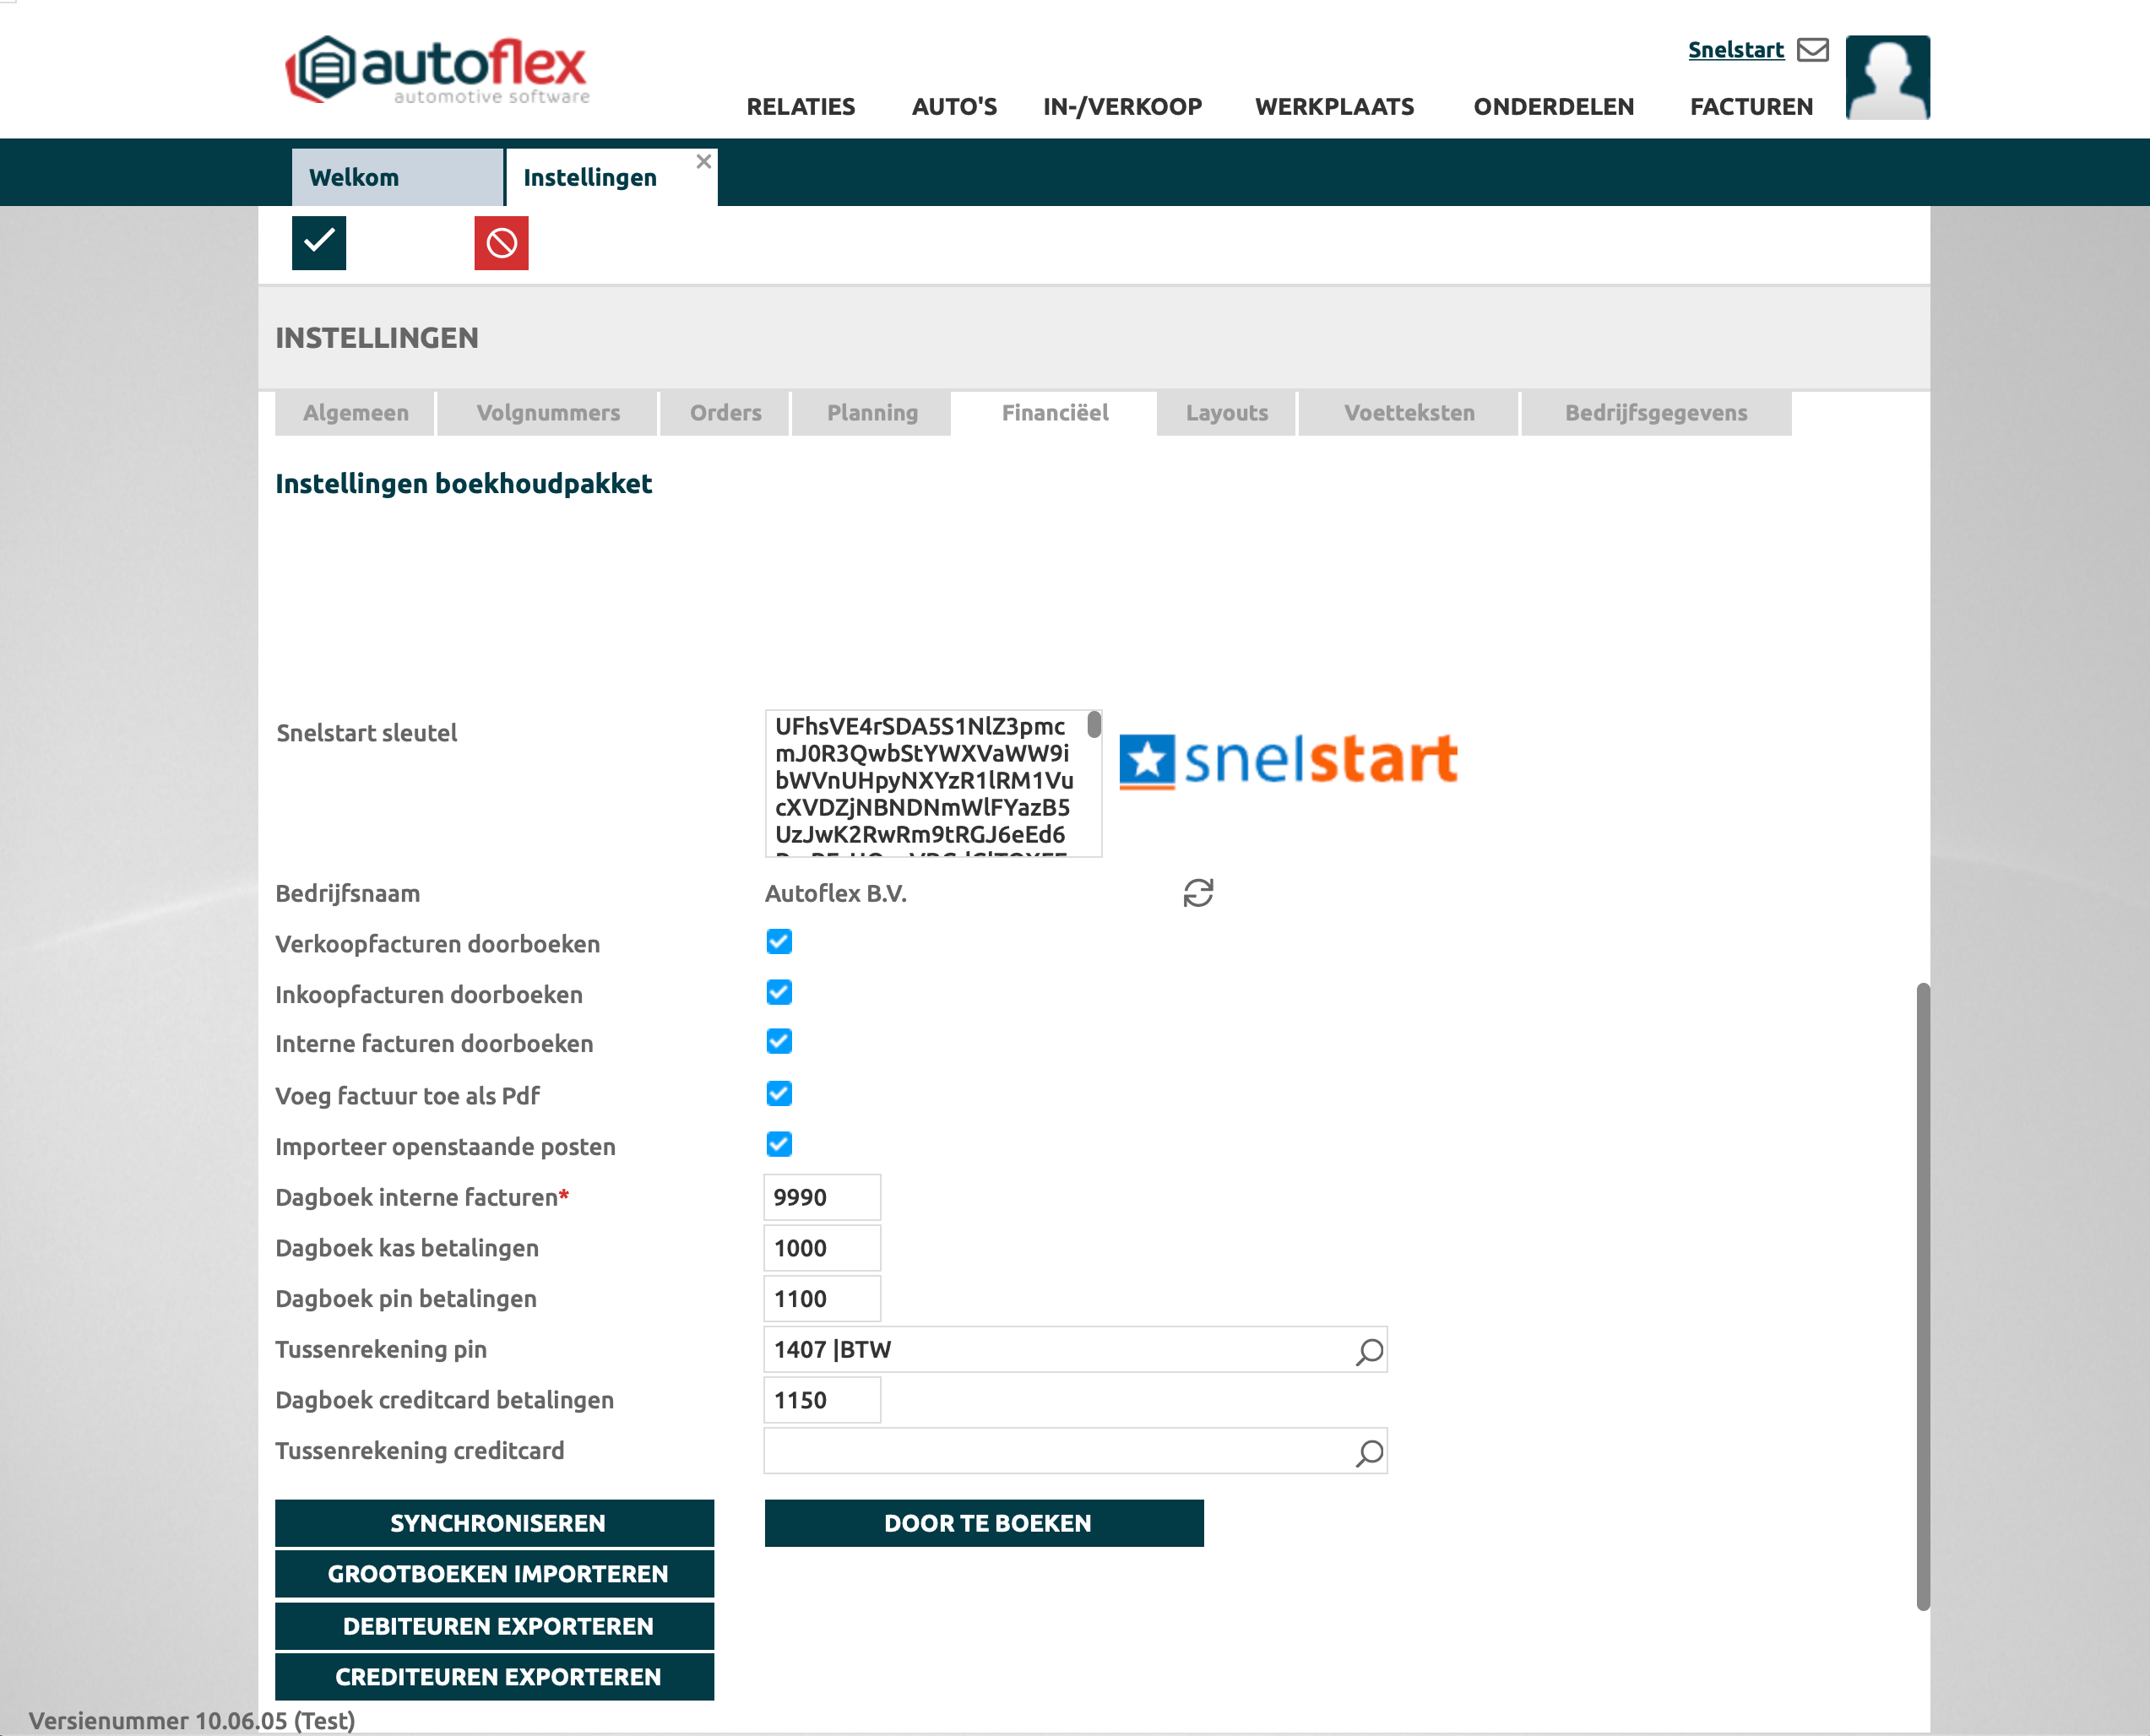Click the Autoflex logo

coord(437,70)
